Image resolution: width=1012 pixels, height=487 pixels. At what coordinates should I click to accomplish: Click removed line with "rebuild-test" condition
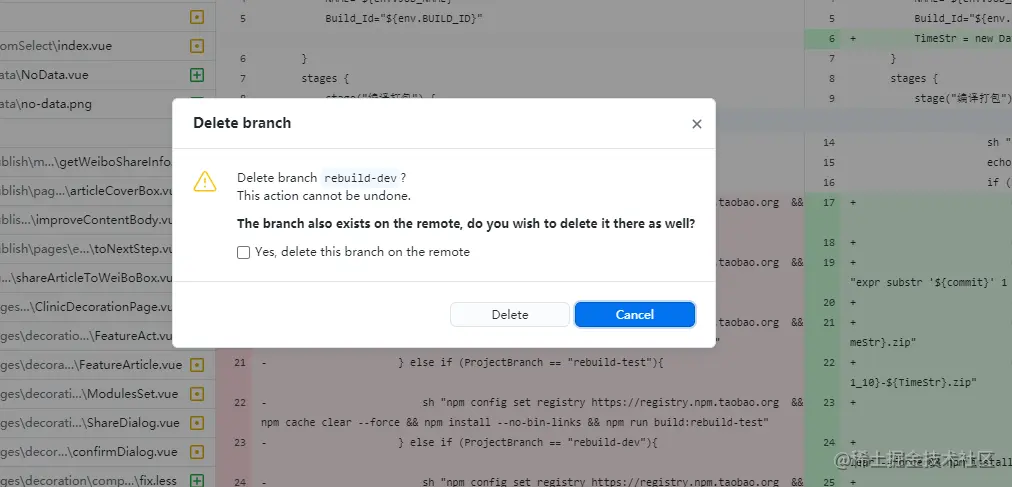531,363
